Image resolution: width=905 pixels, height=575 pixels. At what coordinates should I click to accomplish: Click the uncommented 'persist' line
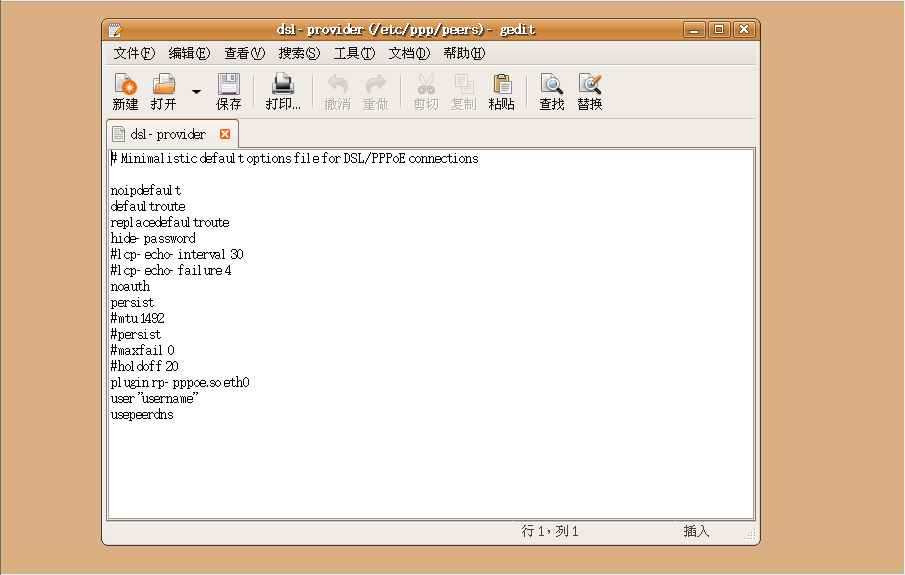point(132,303)
